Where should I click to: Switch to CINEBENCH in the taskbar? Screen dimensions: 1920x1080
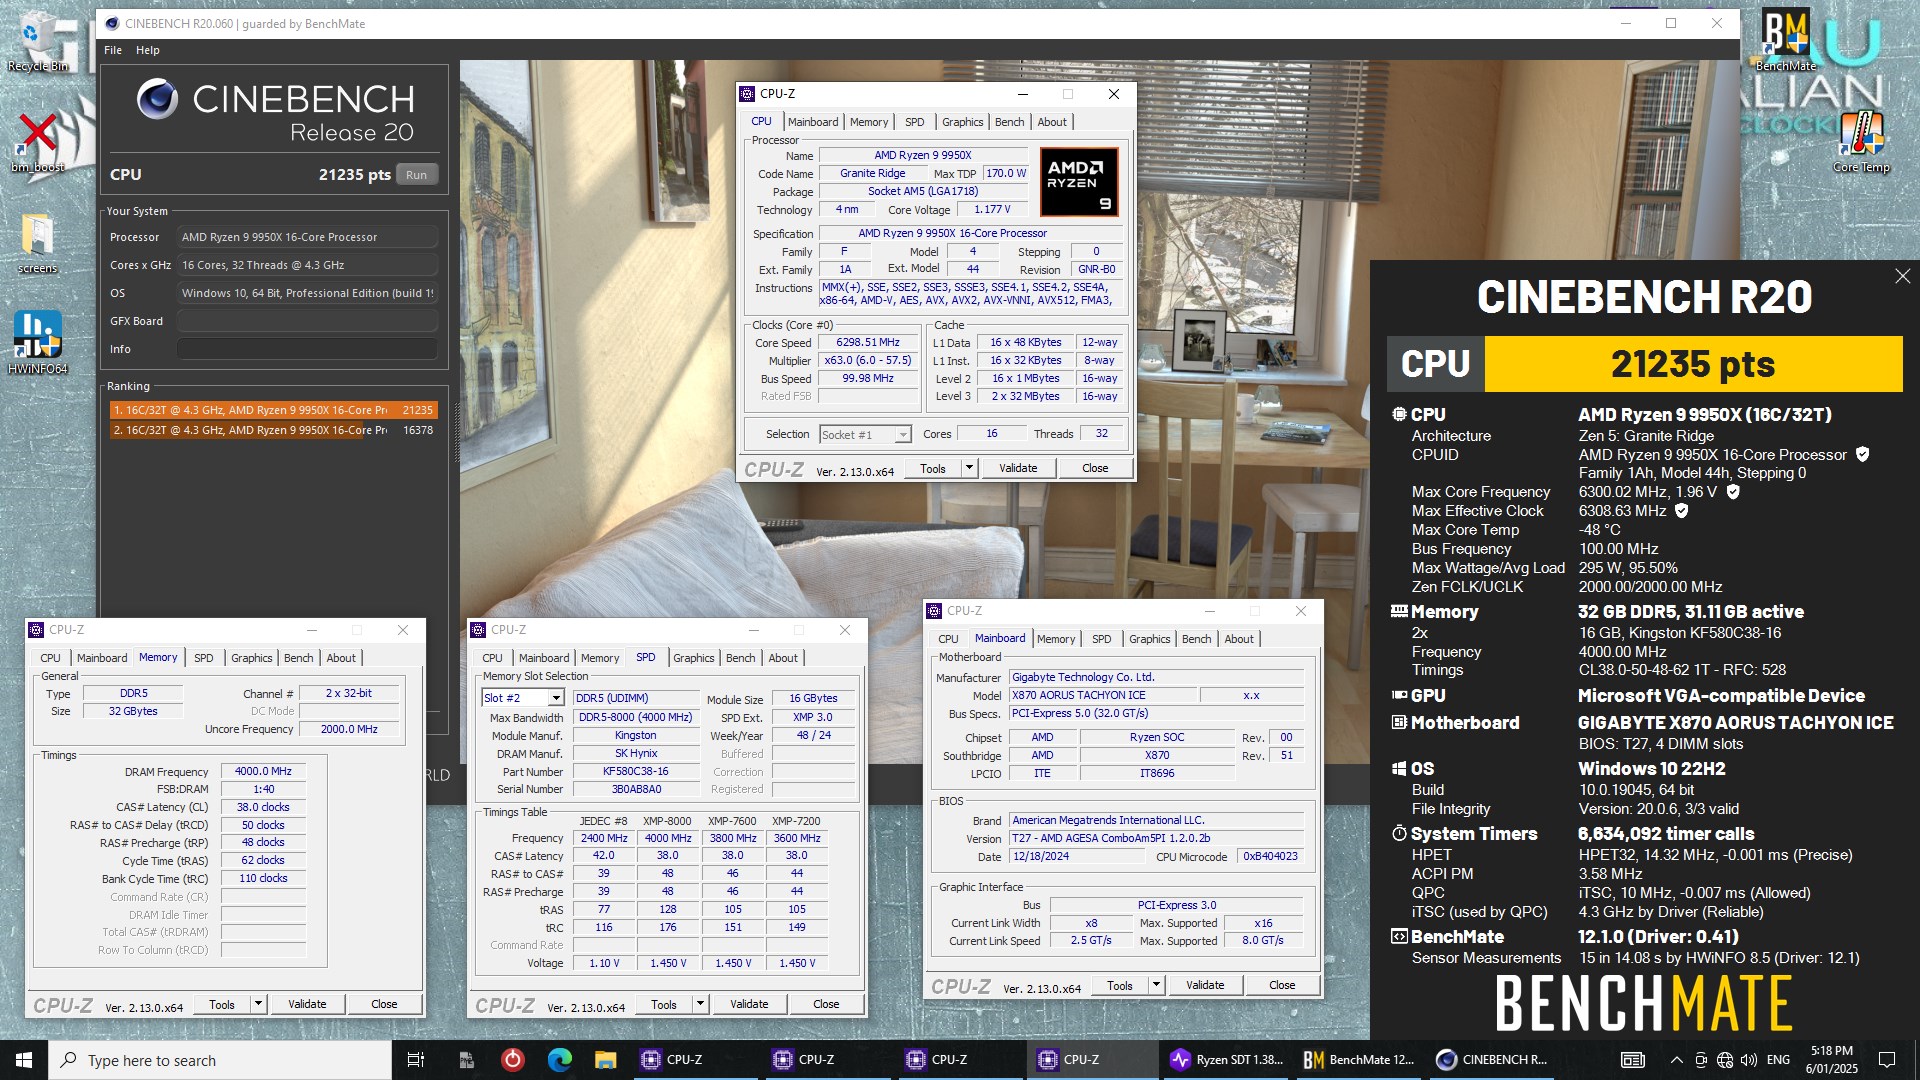tap(1492, 1060)
